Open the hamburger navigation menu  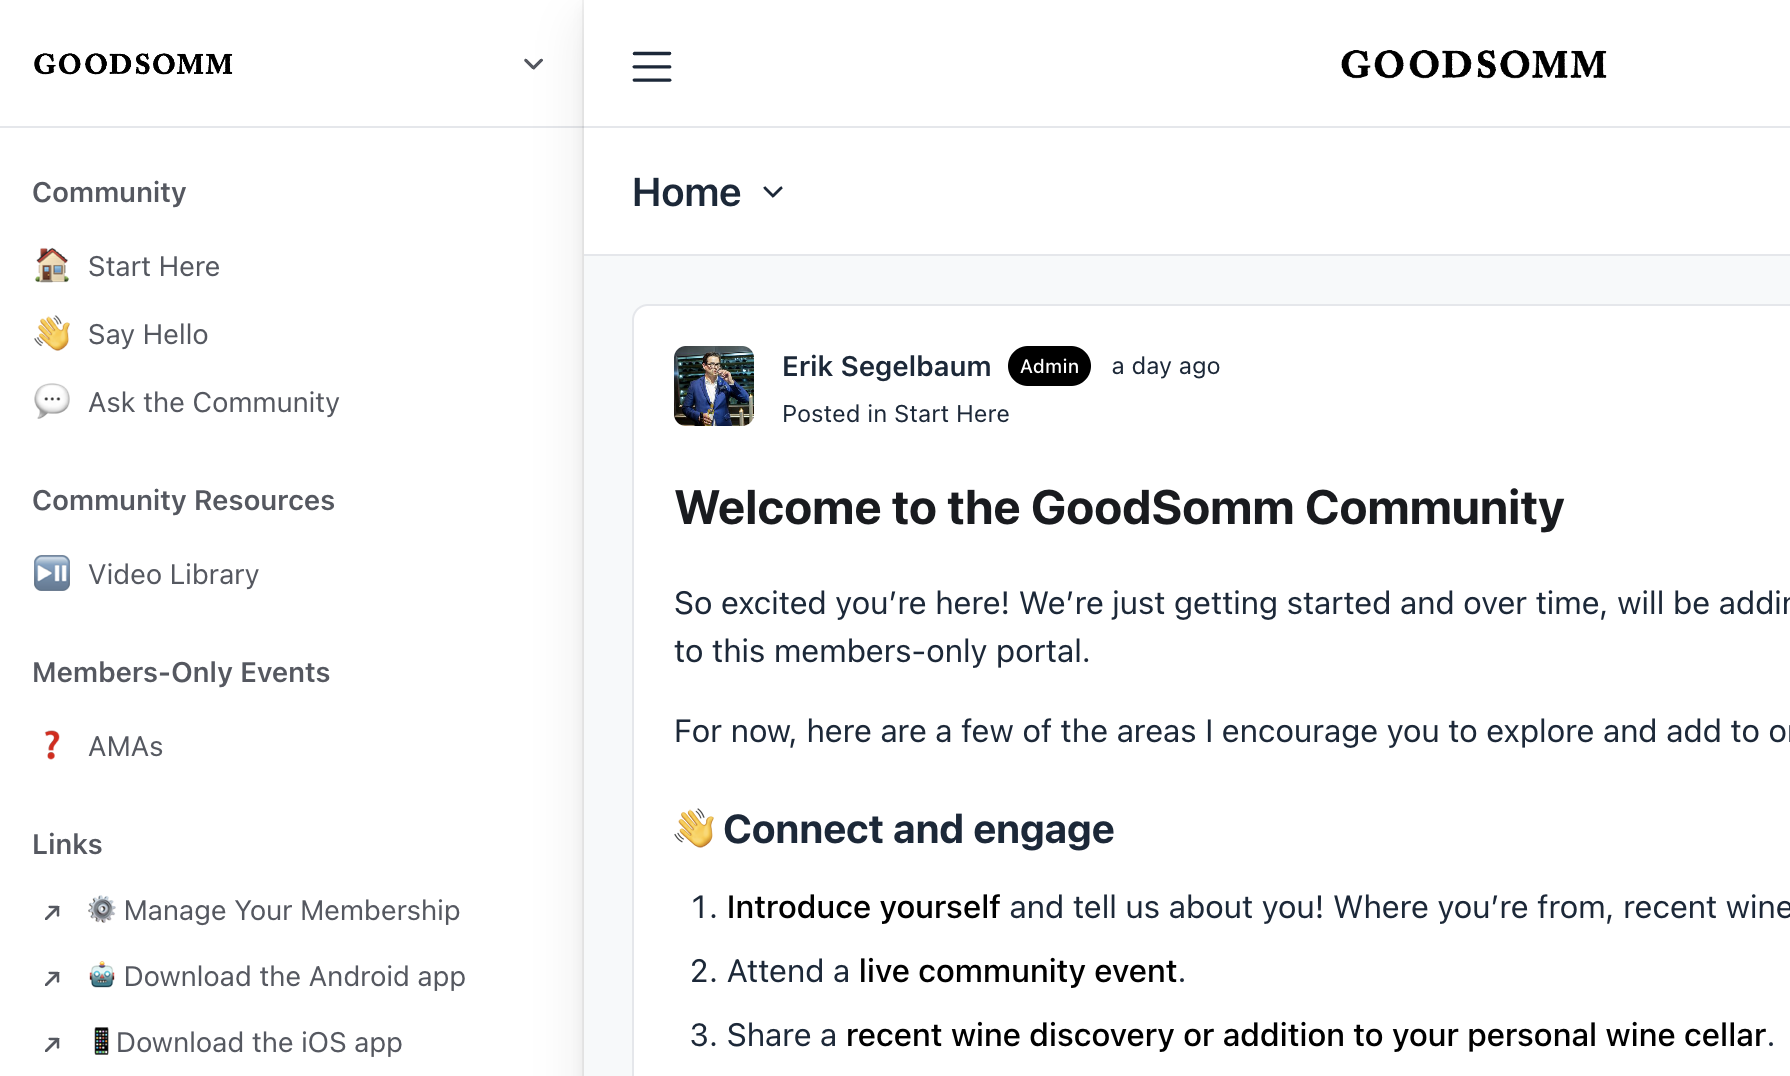pyautogui.click(x=651, y=66)
